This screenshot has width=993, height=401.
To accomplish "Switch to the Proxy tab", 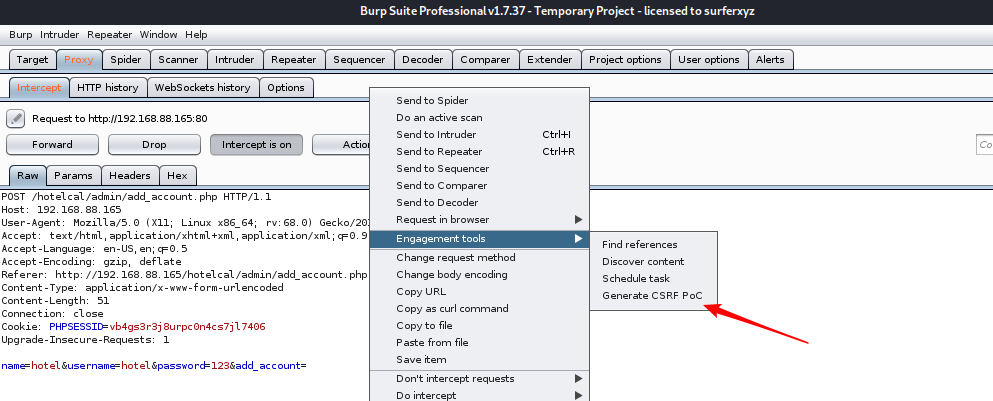I will point(79,60).
